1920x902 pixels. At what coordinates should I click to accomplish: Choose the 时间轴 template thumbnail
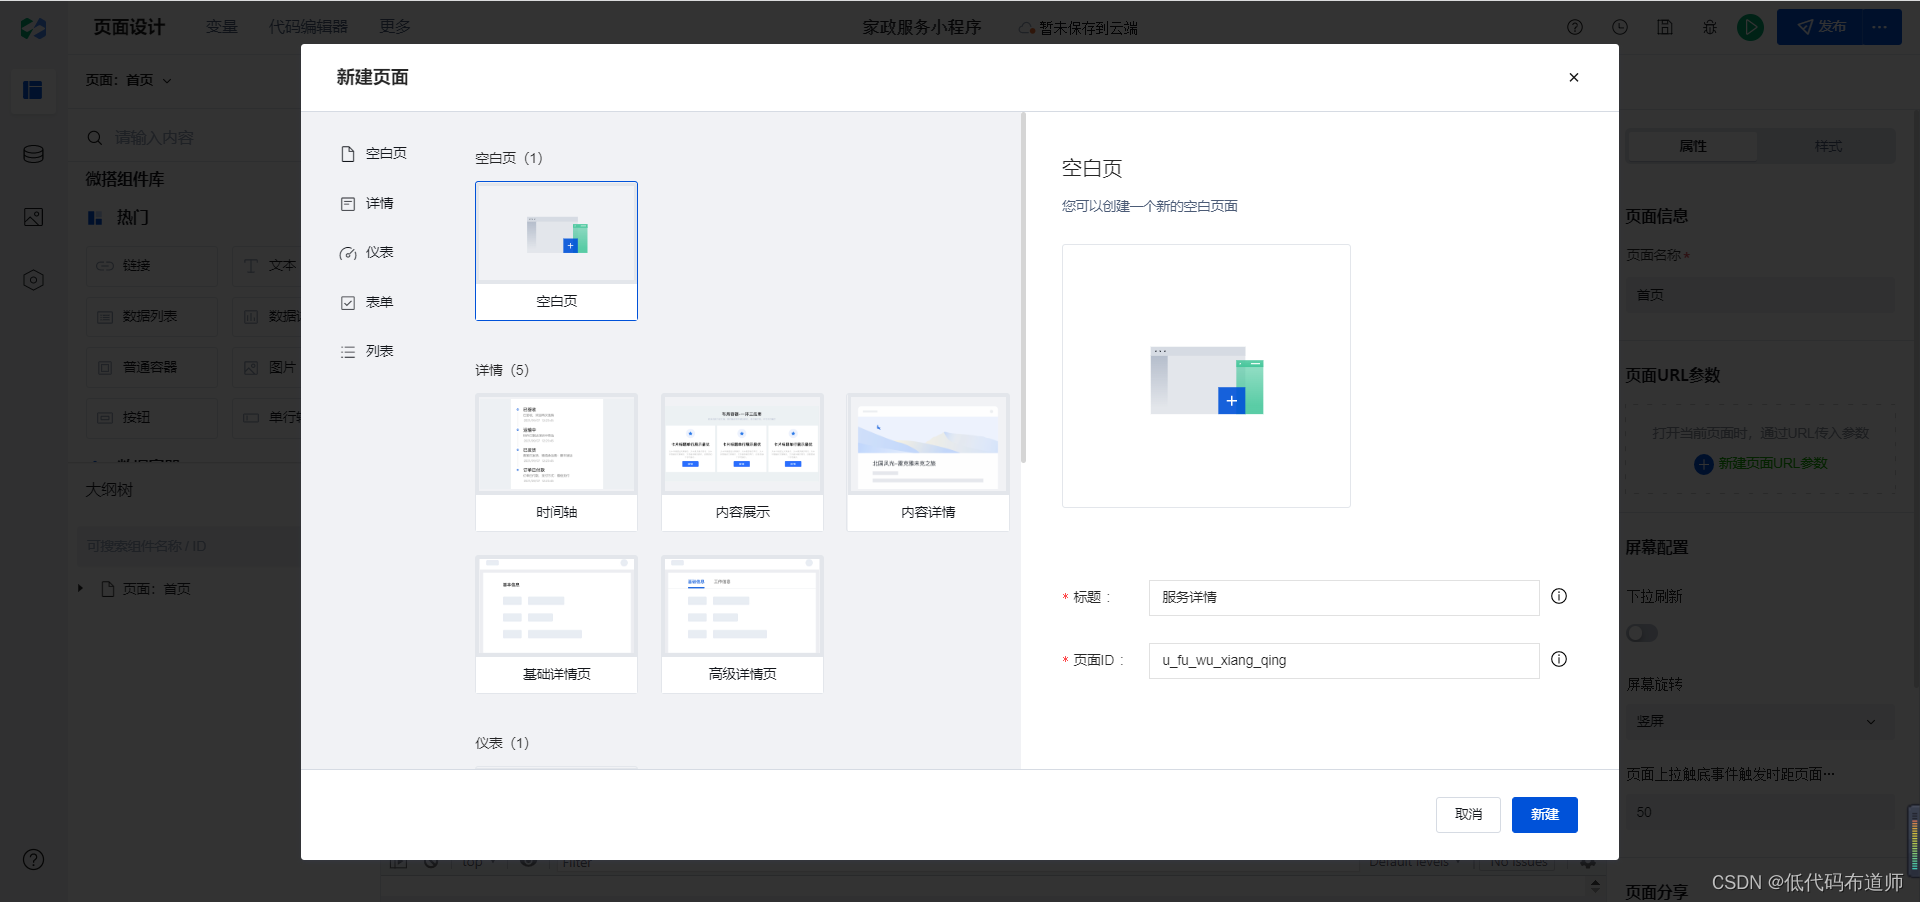tap(556, 462)
